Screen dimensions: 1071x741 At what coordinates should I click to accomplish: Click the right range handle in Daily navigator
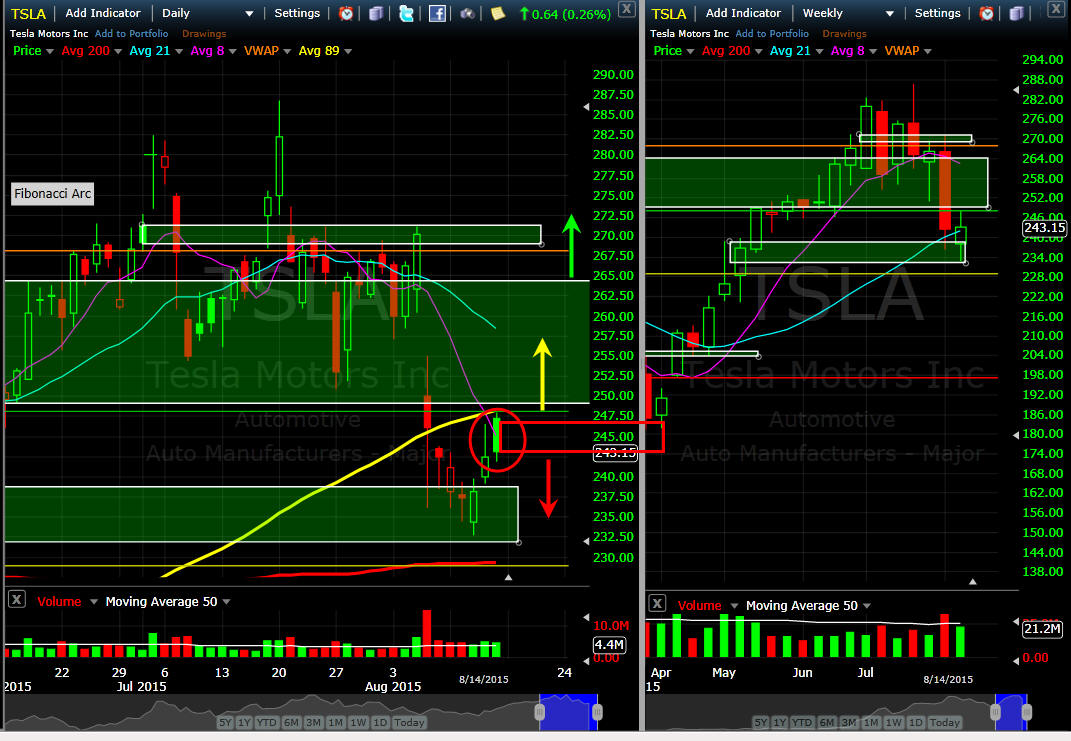pos(597,712)
